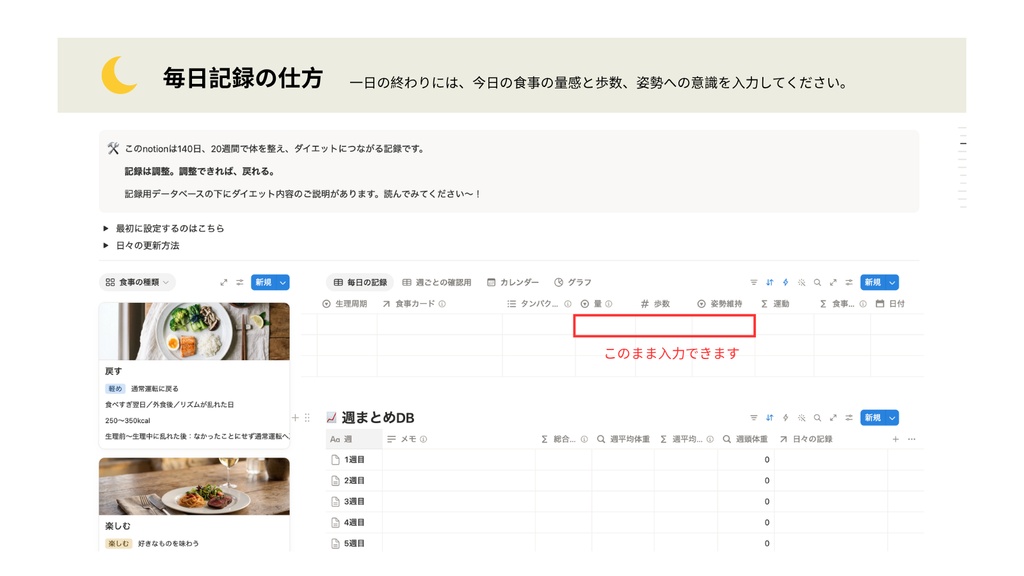
Task: Click the 運動 column header
Action: (775, 304)
